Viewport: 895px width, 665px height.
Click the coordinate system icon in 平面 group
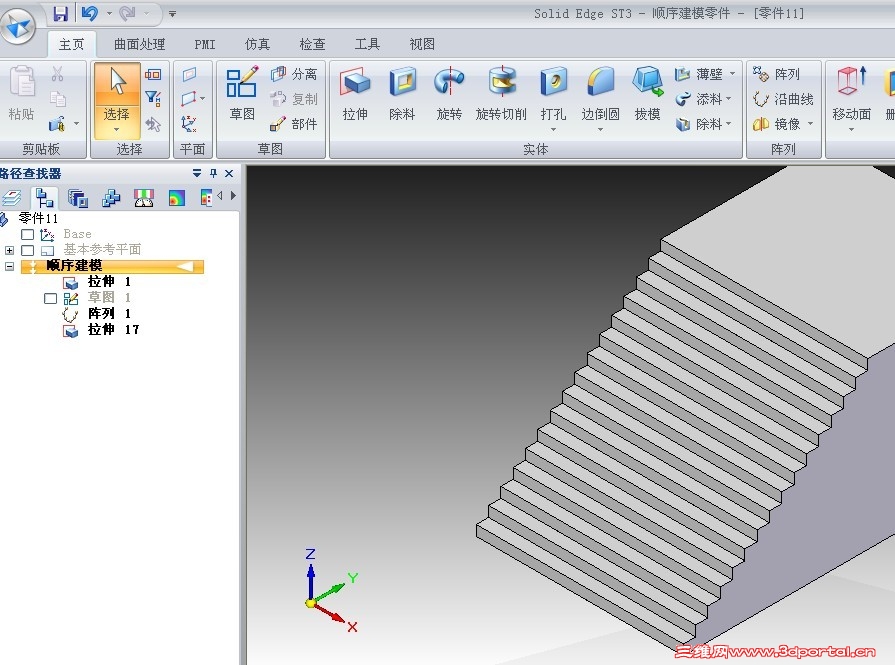(189, 124)
